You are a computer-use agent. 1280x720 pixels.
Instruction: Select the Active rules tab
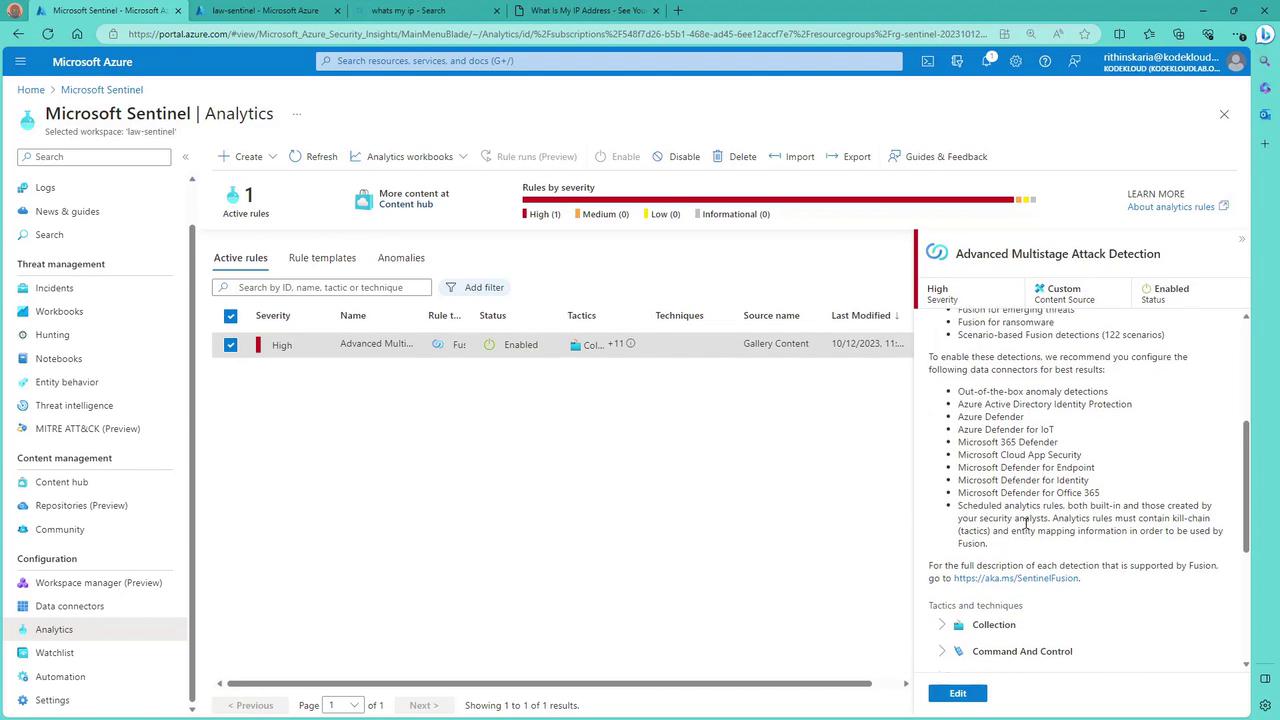pyautogui.click(x=240, y=258)
